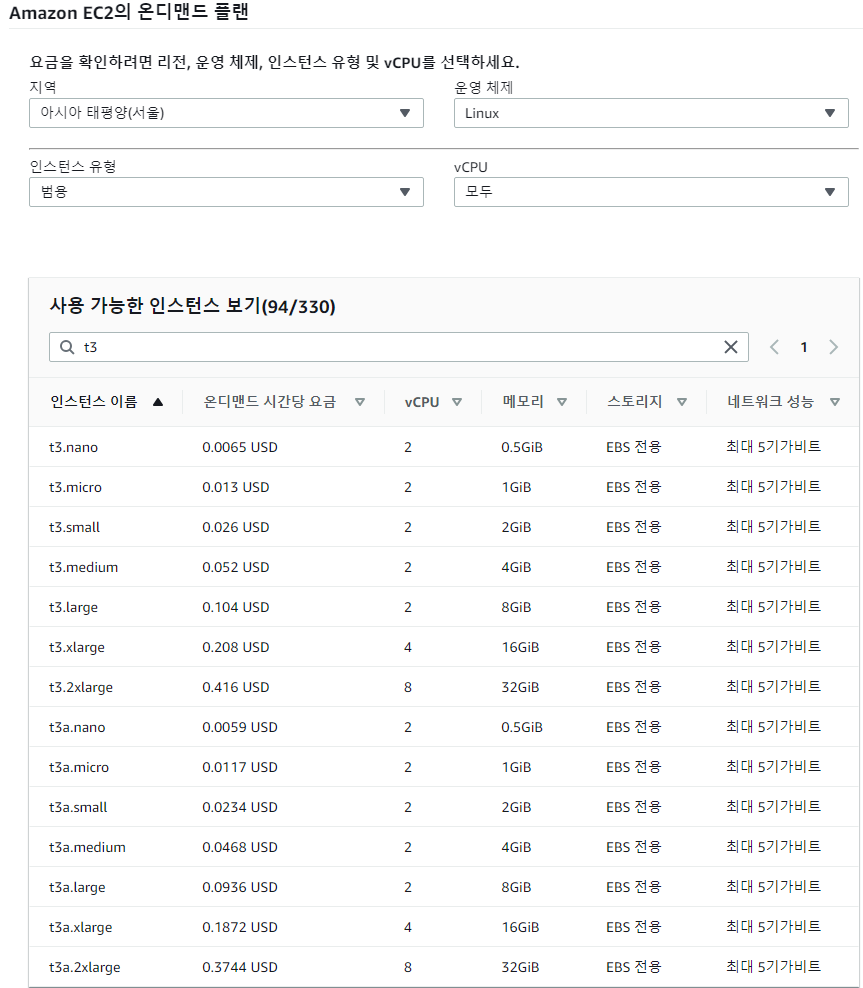Open the vCPU 모두 dropdown
Image resolution: width=863 pixels, height=988 pixels.
click(x=651, y=192)
